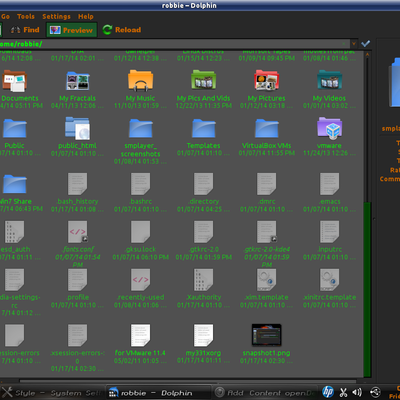
Task: Click the scrollbar up arrow in file view
Action: [367, 54]
